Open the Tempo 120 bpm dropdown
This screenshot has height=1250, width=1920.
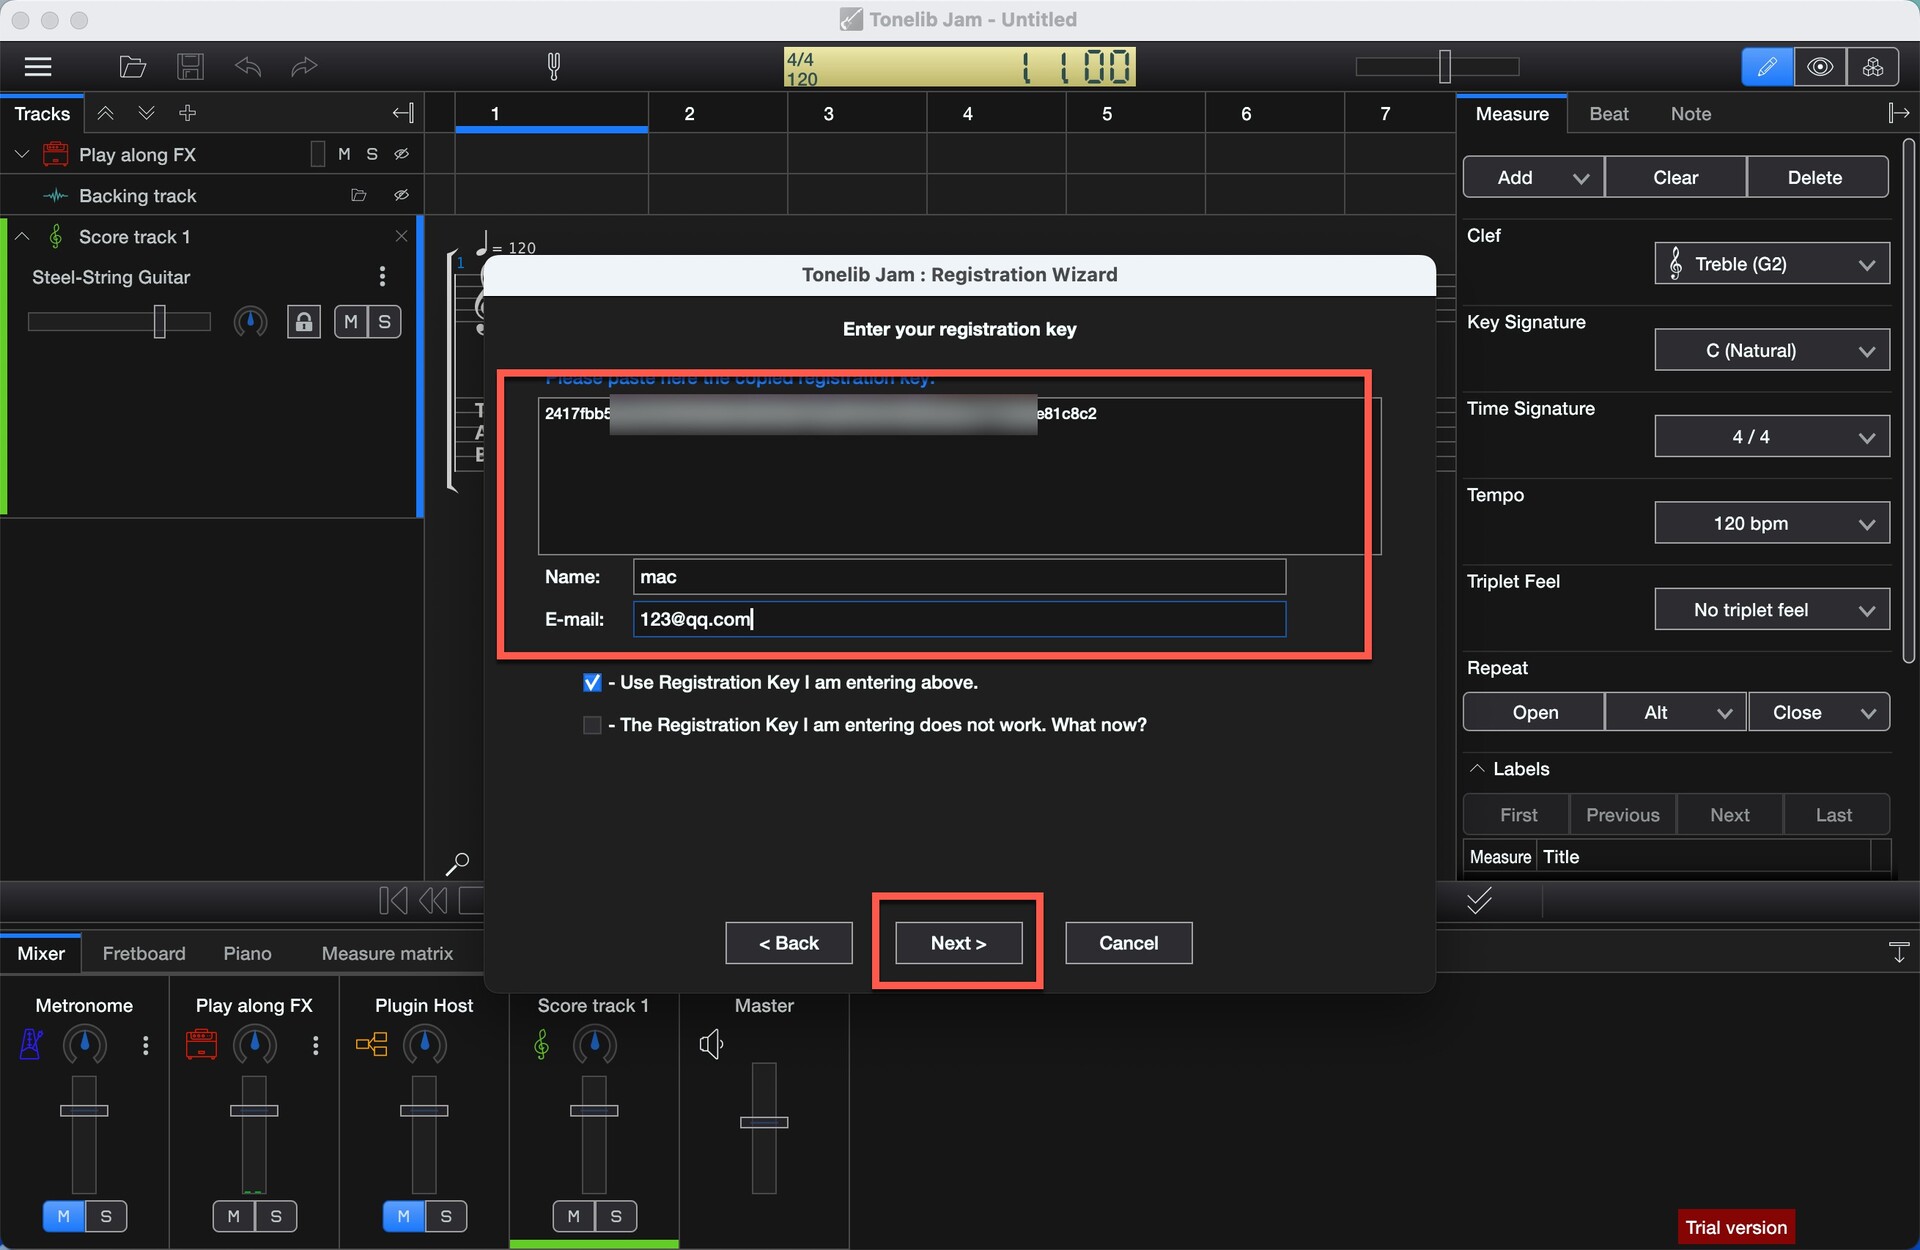[x=1772, y=524]
